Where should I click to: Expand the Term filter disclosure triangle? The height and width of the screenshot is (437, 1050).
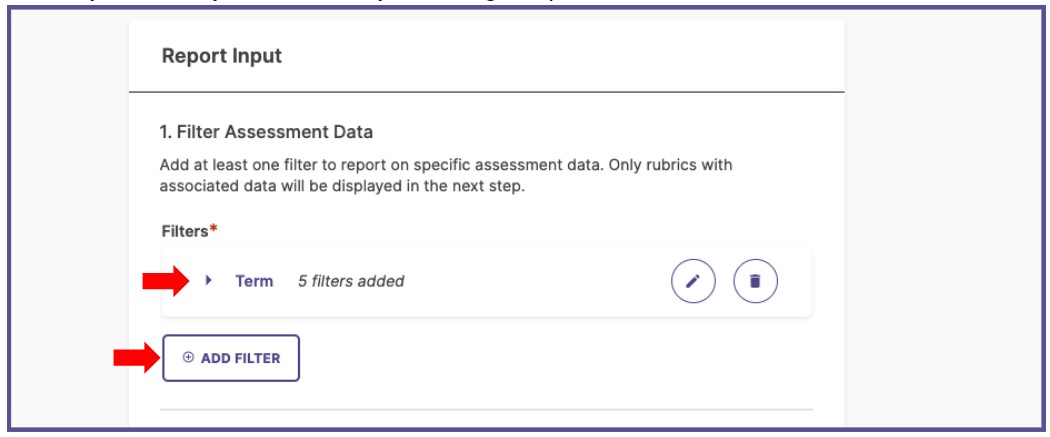tap(208, 280)
